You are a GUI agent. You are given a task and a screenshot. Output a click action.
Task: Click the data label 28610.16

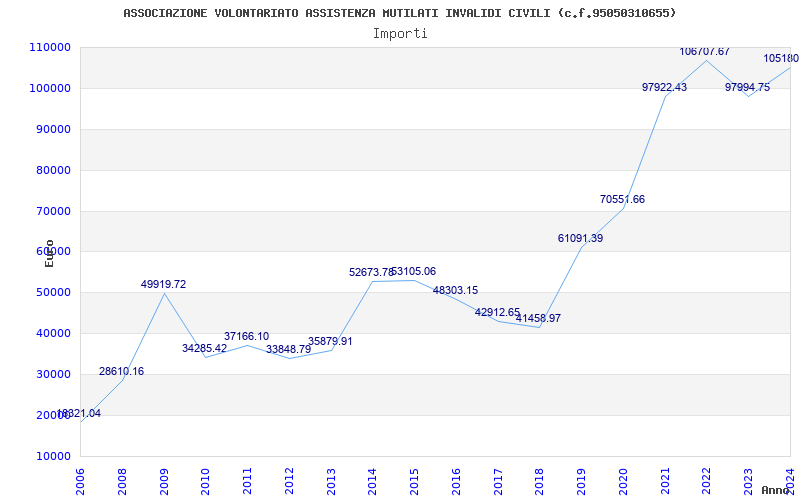[121, 371]
